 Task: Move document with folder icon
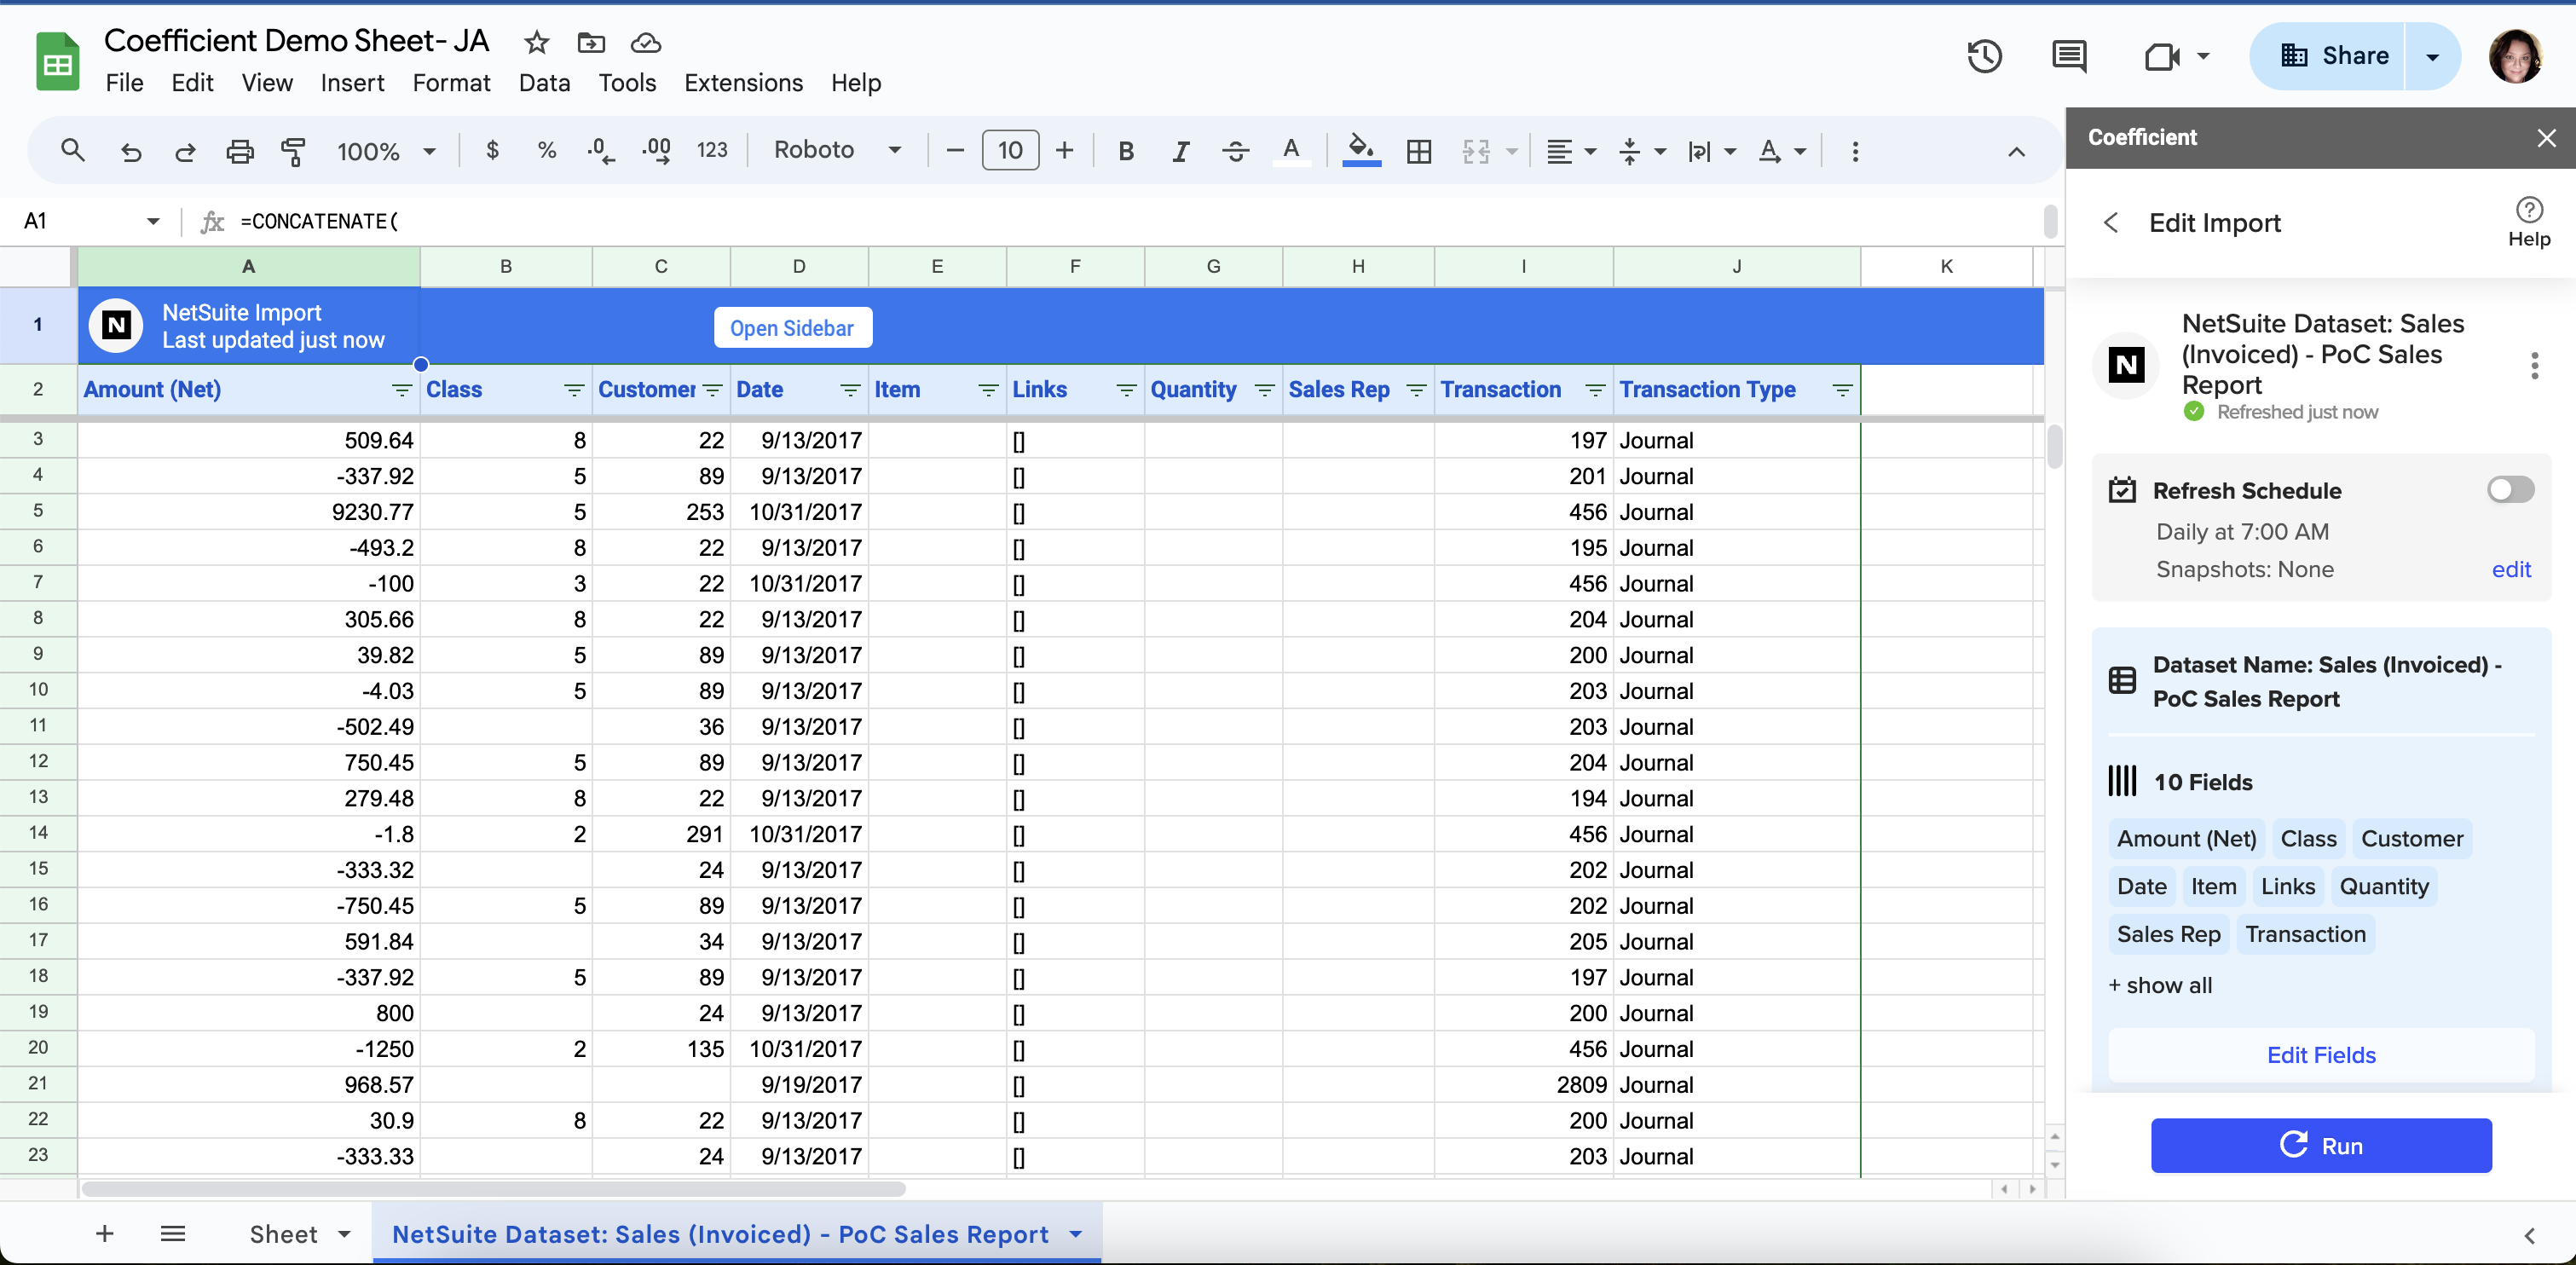(591, 42)
